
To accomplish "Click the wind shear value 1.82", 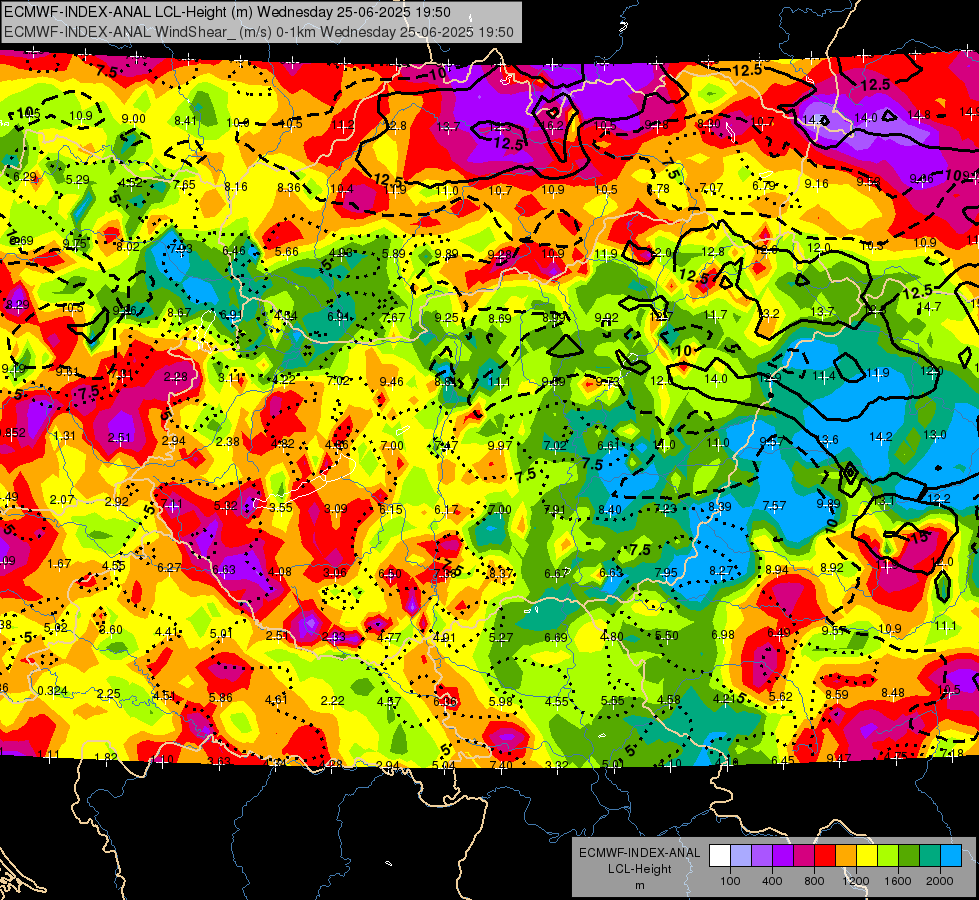I will [x=106, y=758].
